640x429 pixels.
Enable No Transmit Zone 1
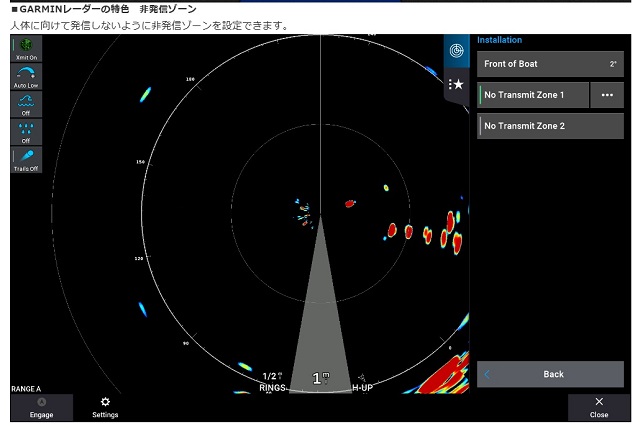532,95
